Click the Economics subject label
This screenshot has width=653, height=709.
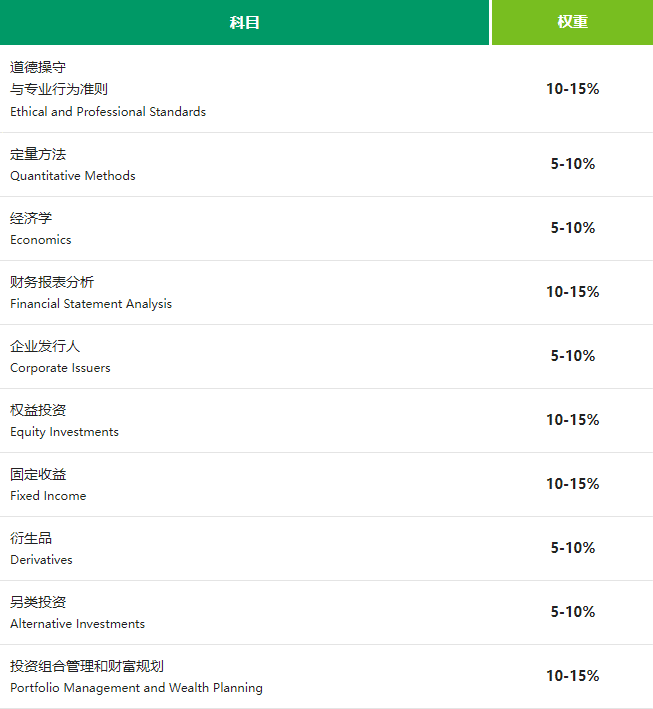tap(41, 240)
